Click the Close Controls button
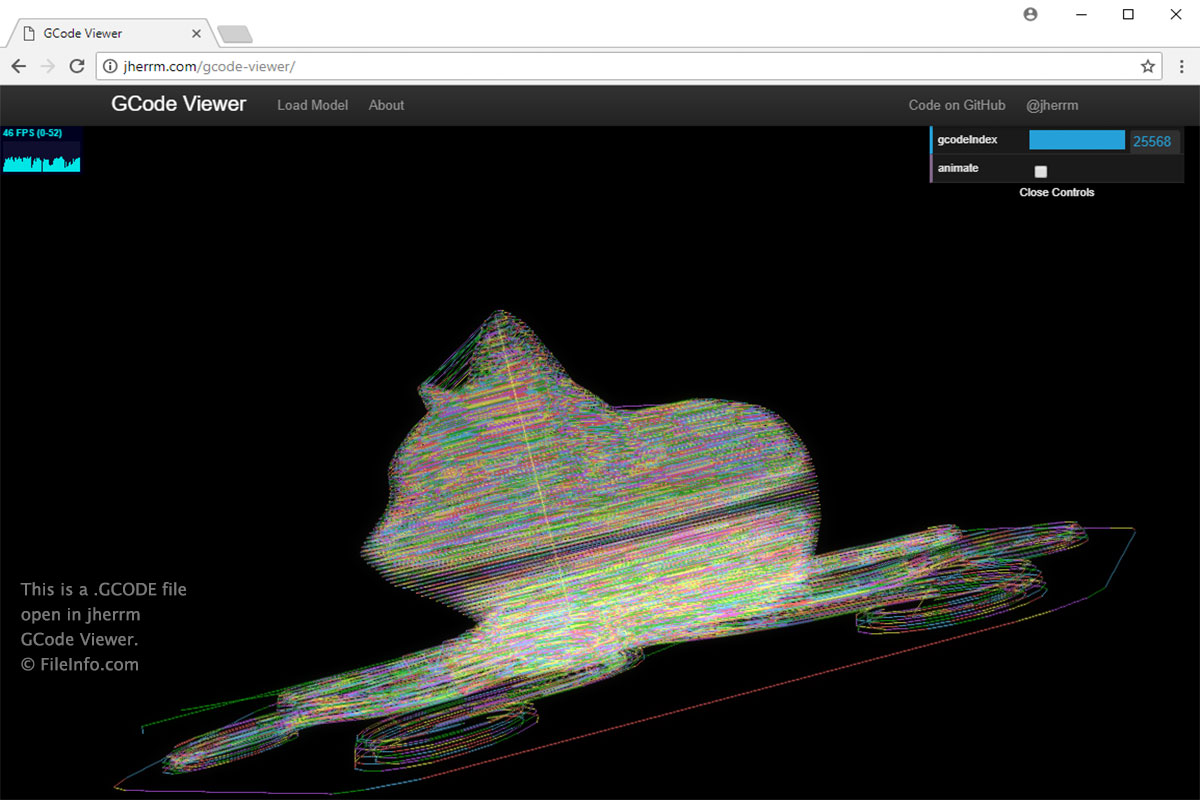This screenshot has height=800, width=1200. click(1057, 192)
